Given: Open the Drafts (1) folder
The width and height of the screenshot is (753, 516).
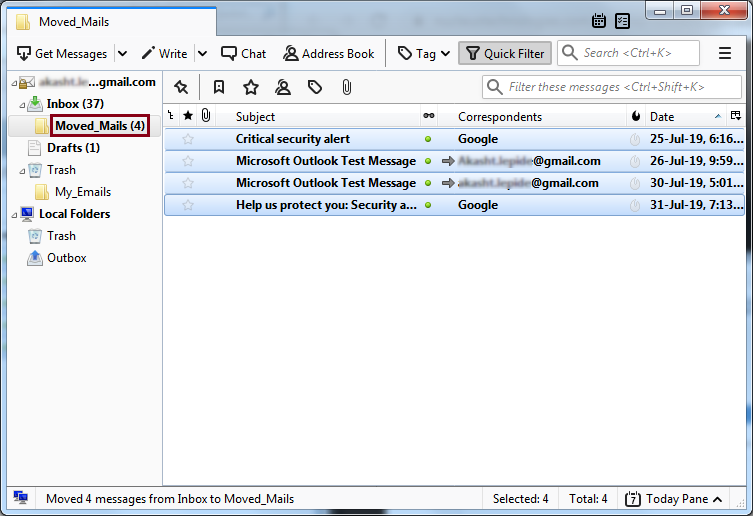Looking at the screenshot, I should pos(73,148).
